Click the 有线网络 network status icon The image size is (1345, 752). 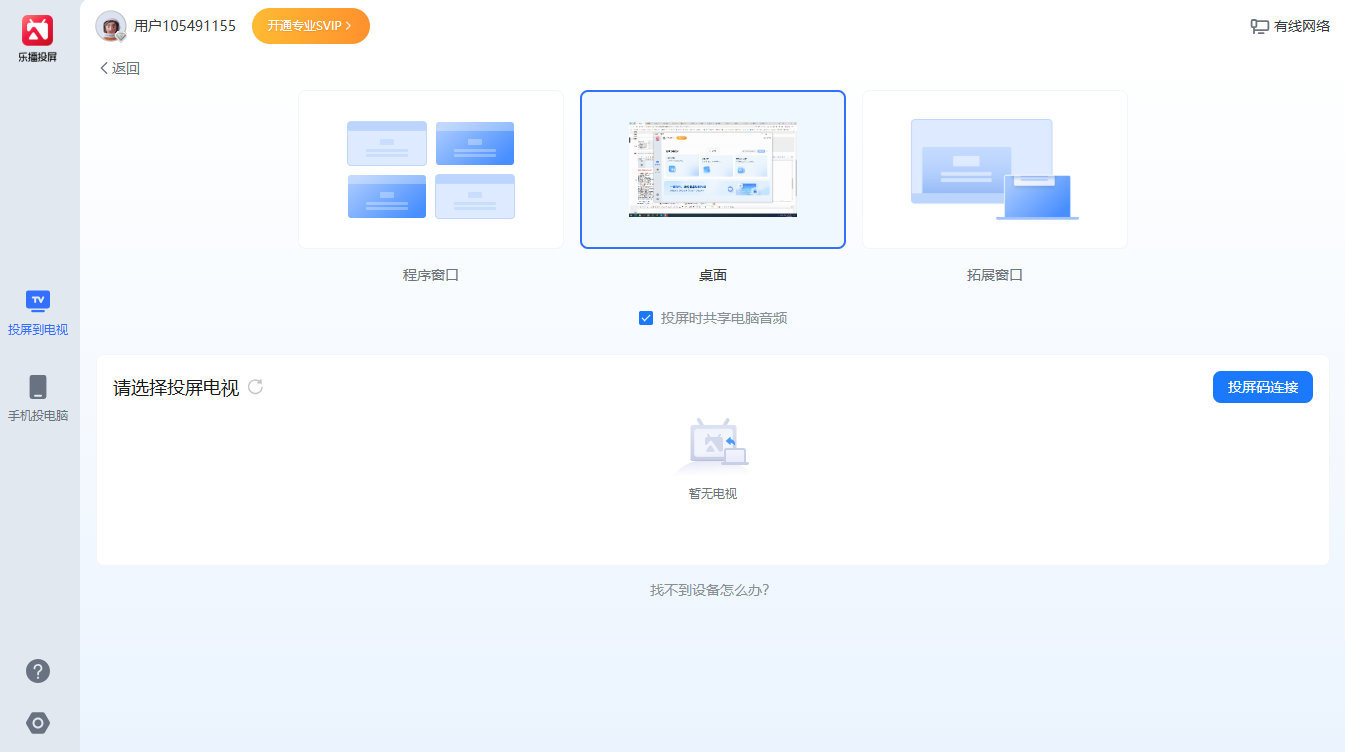point(1259,27)
